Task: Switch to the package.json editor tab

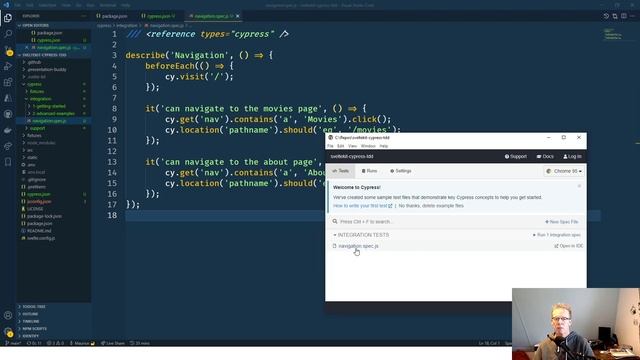Action: point(112,16)
